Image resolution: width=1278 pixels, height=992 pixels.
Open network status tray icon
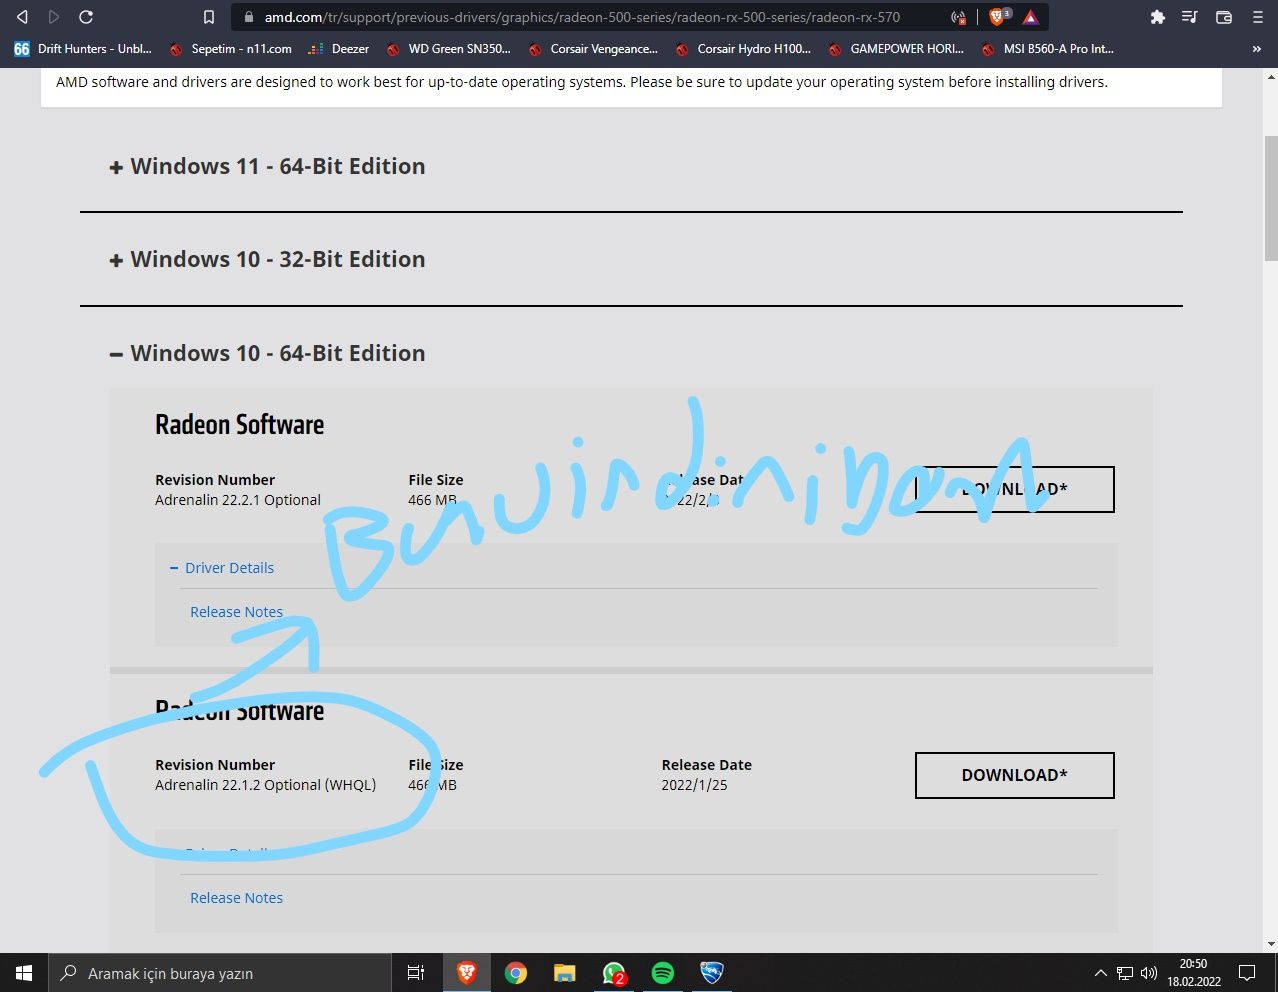[1124, 973]
